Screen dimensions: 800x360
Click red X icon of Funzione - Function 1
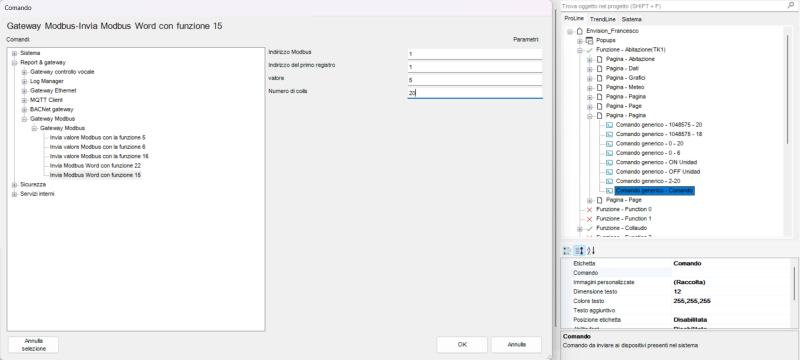pos(589,219)
